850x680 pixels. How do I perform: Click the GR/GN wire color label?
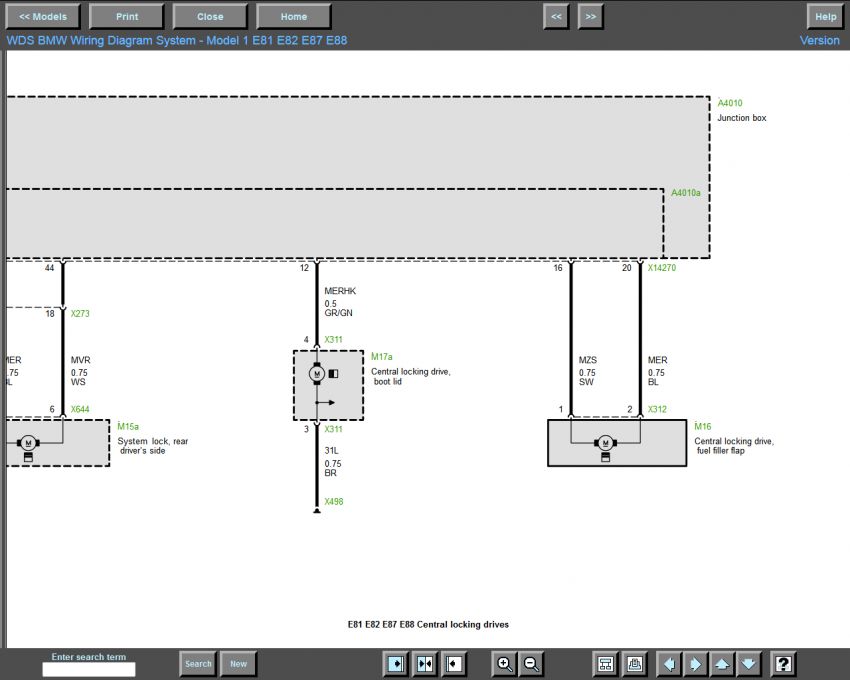338,313
